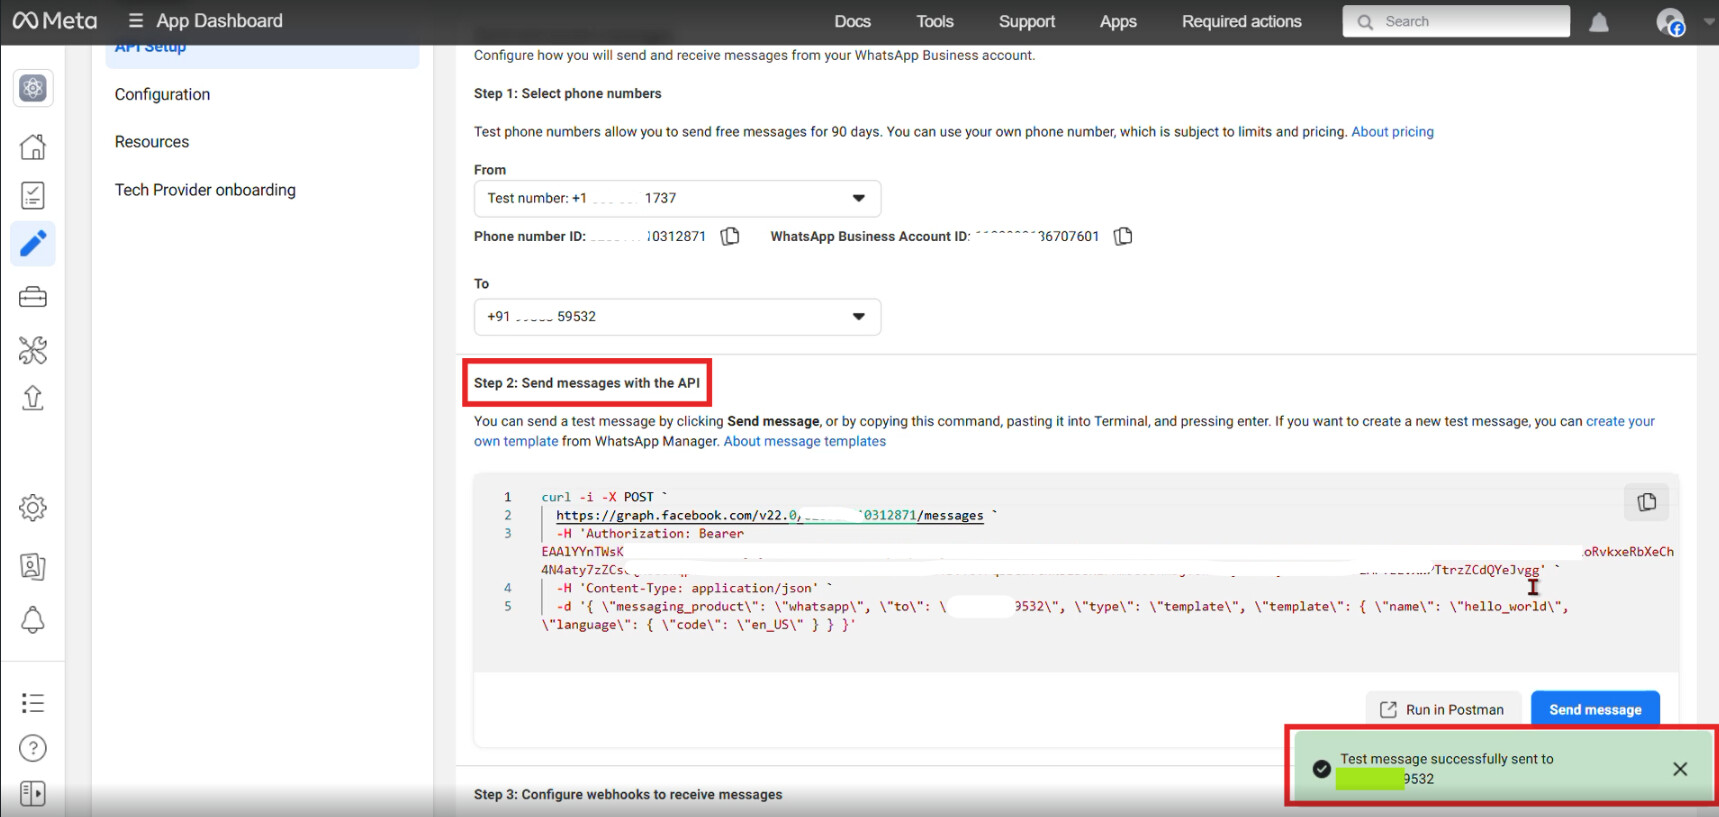Click Run in Postman button
The width and height of the screenshot is (1719, 817).
click(x=1443, y=709)
